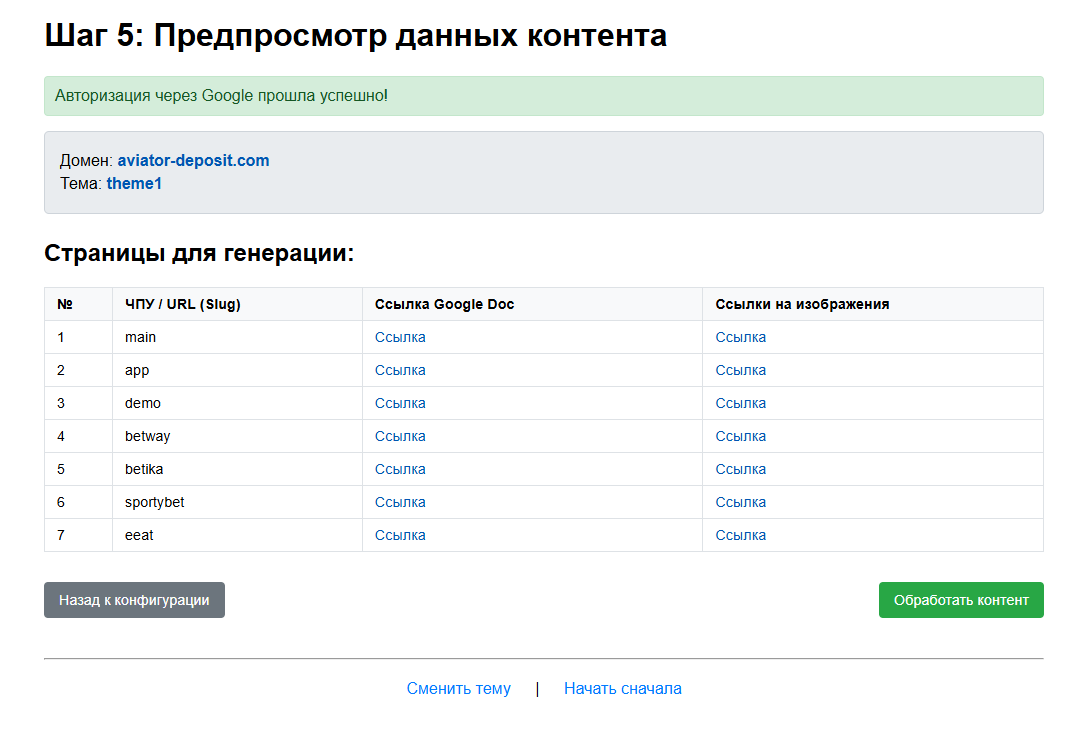This screenshot has width=1089, height=747.
Task: Open the image links for the main page
Action: pyautogui.click(x=740, y=337)
